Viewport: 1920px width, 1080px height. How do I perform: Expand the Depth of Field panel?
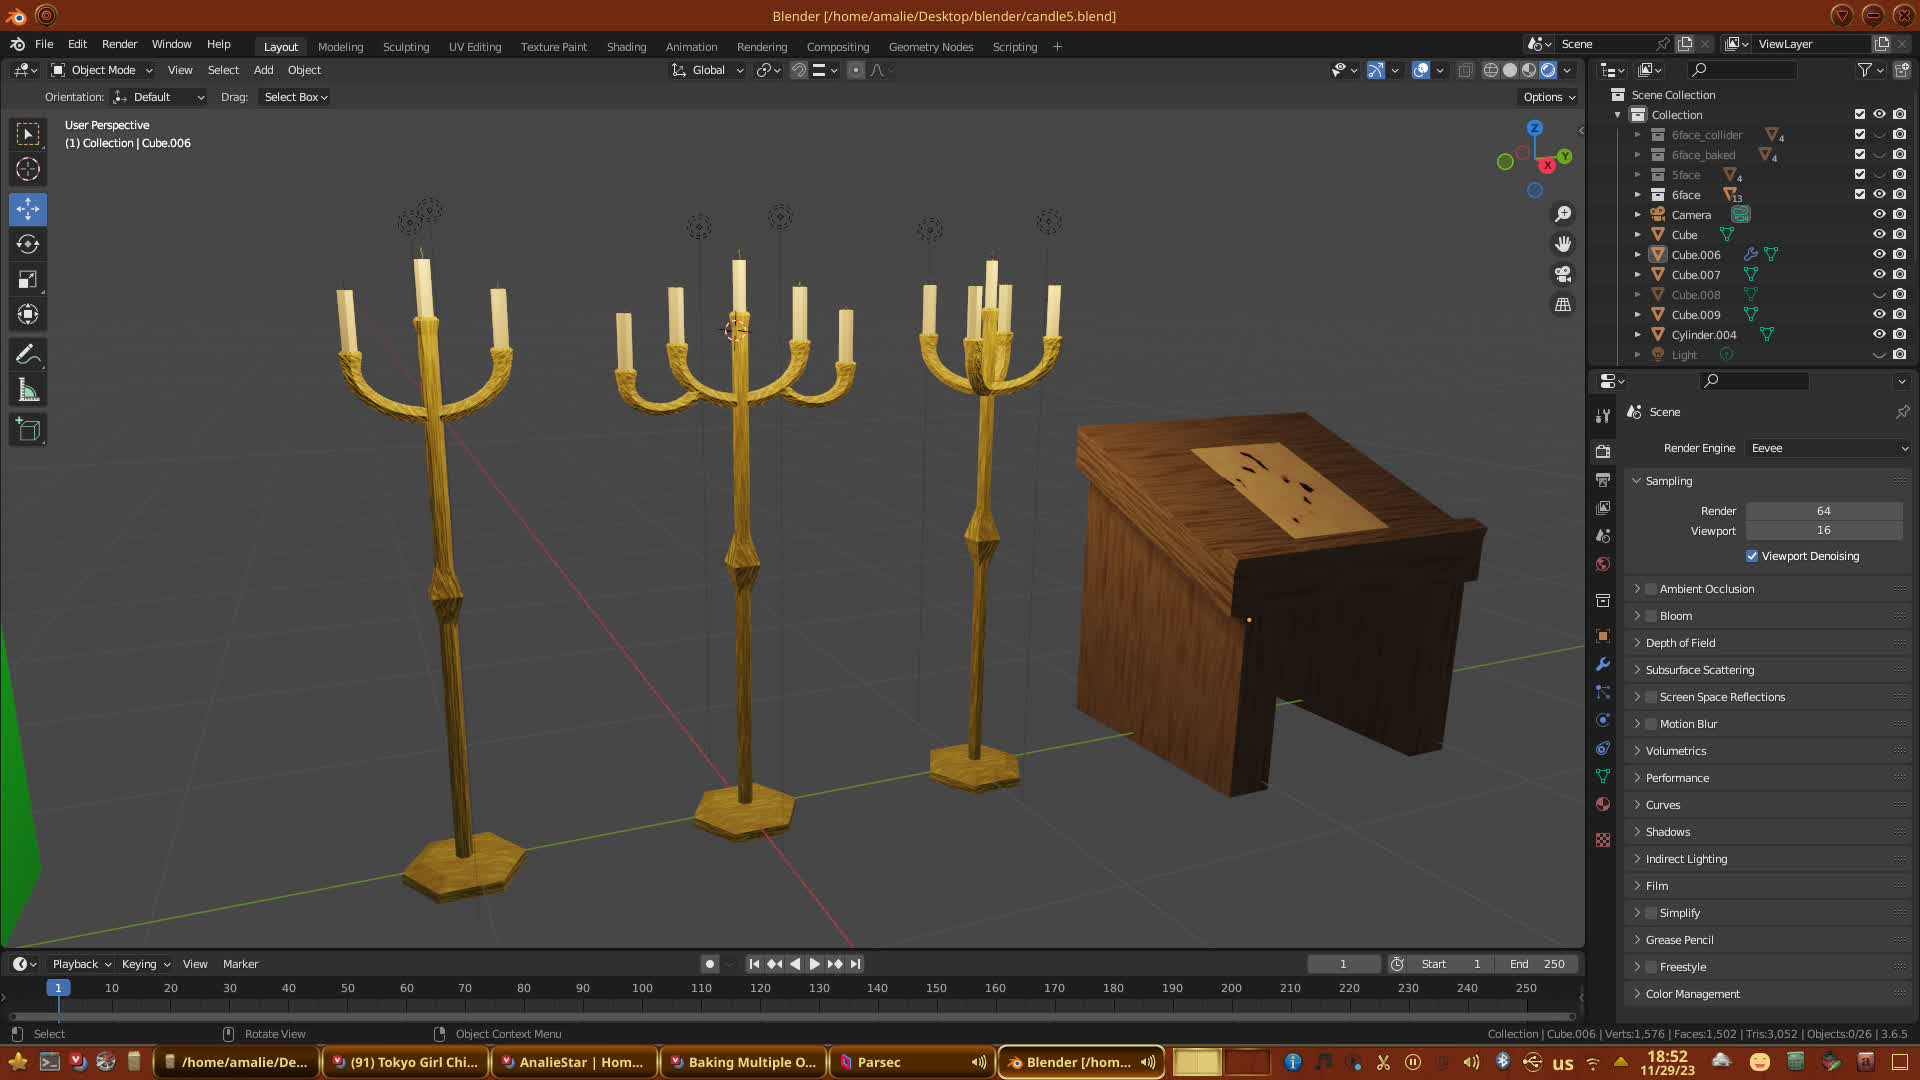1680,643
